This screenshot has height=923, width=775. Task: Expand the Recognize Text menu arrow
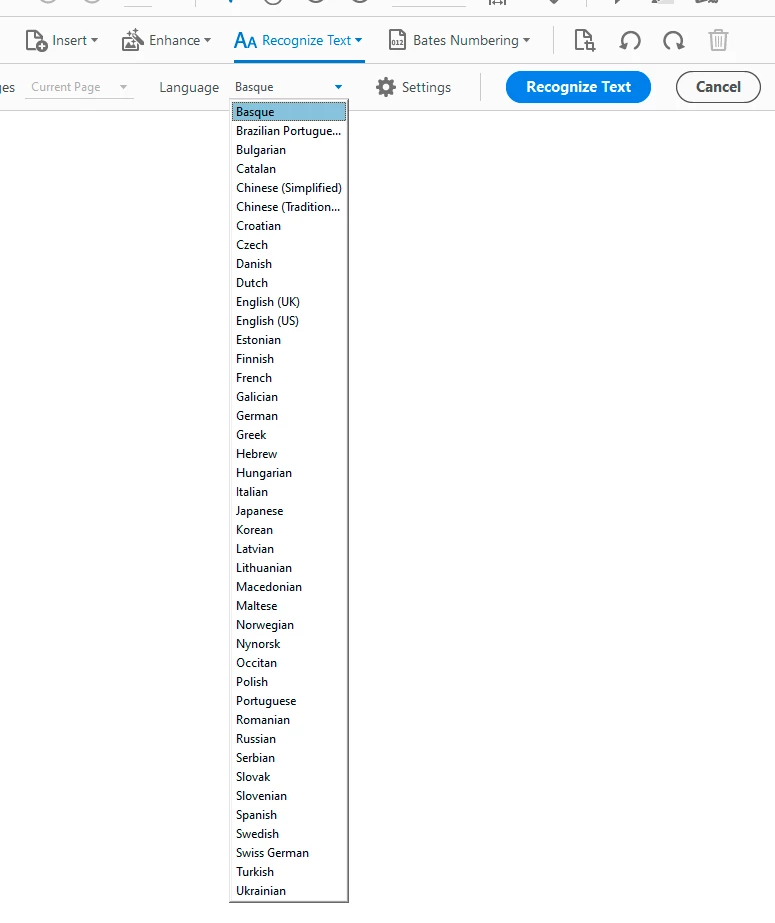[x=358, y=40]
